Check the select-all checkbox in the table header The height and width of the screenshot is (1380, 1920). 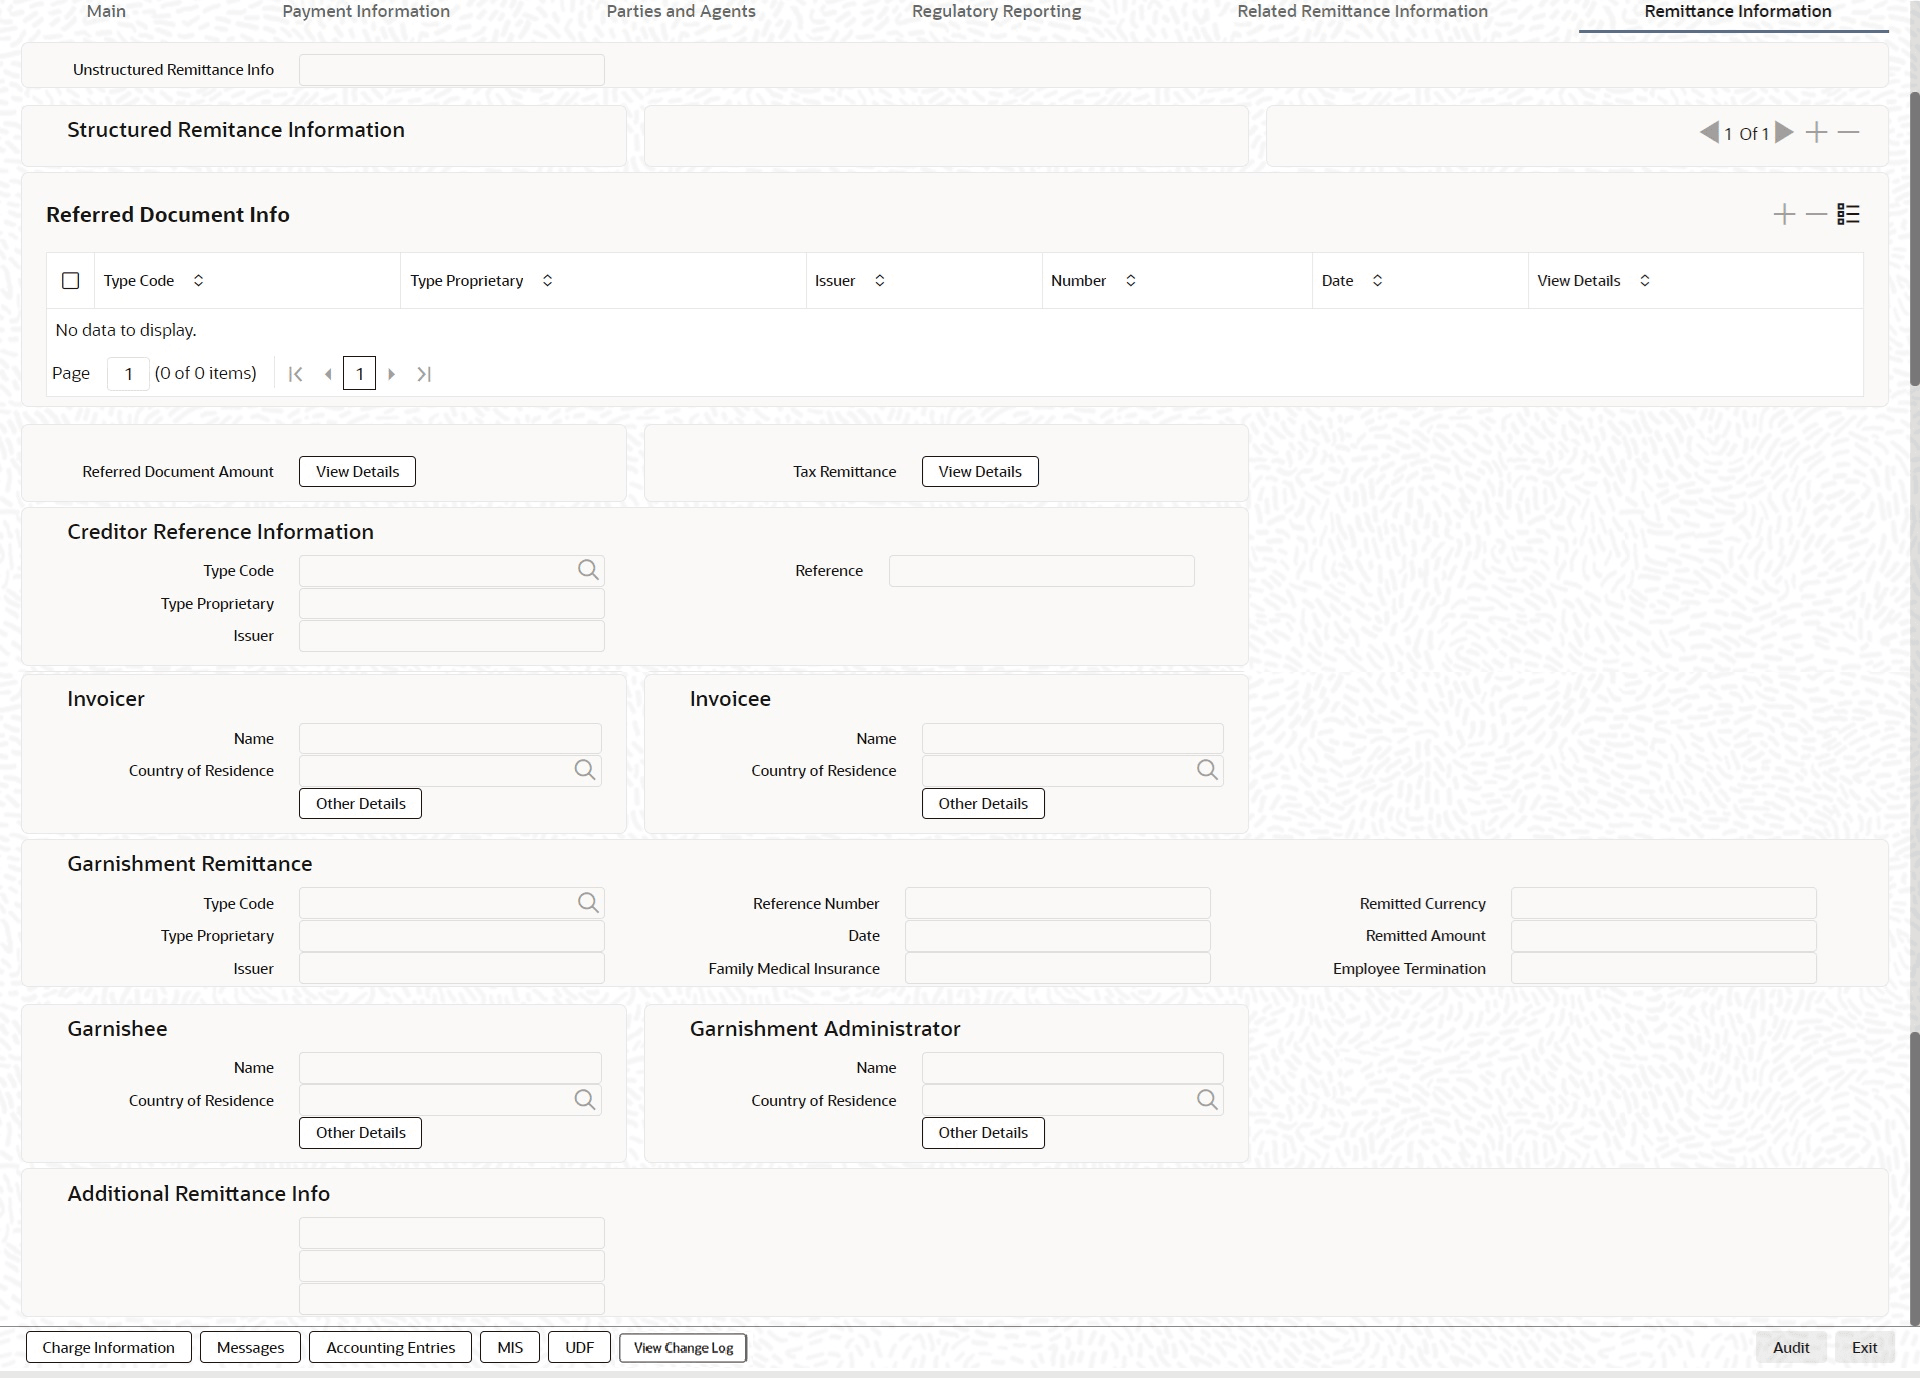(x=71, y=281)
